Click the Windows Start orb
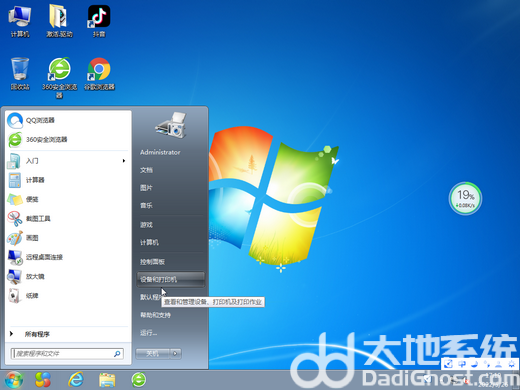 pyautogui.click(x=13, y=380)
